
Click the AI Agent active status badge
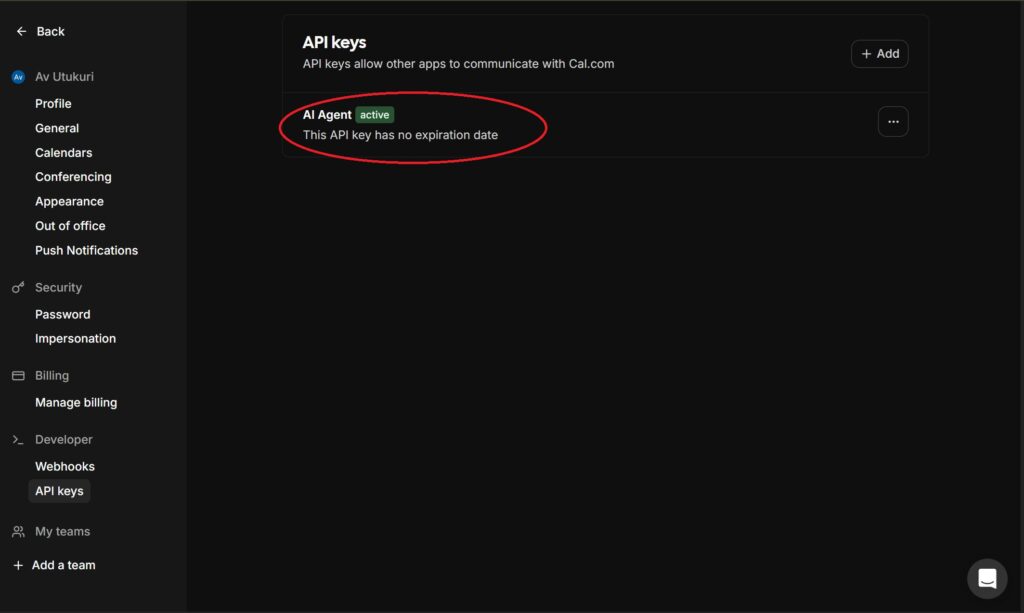(x=375, y=115)
